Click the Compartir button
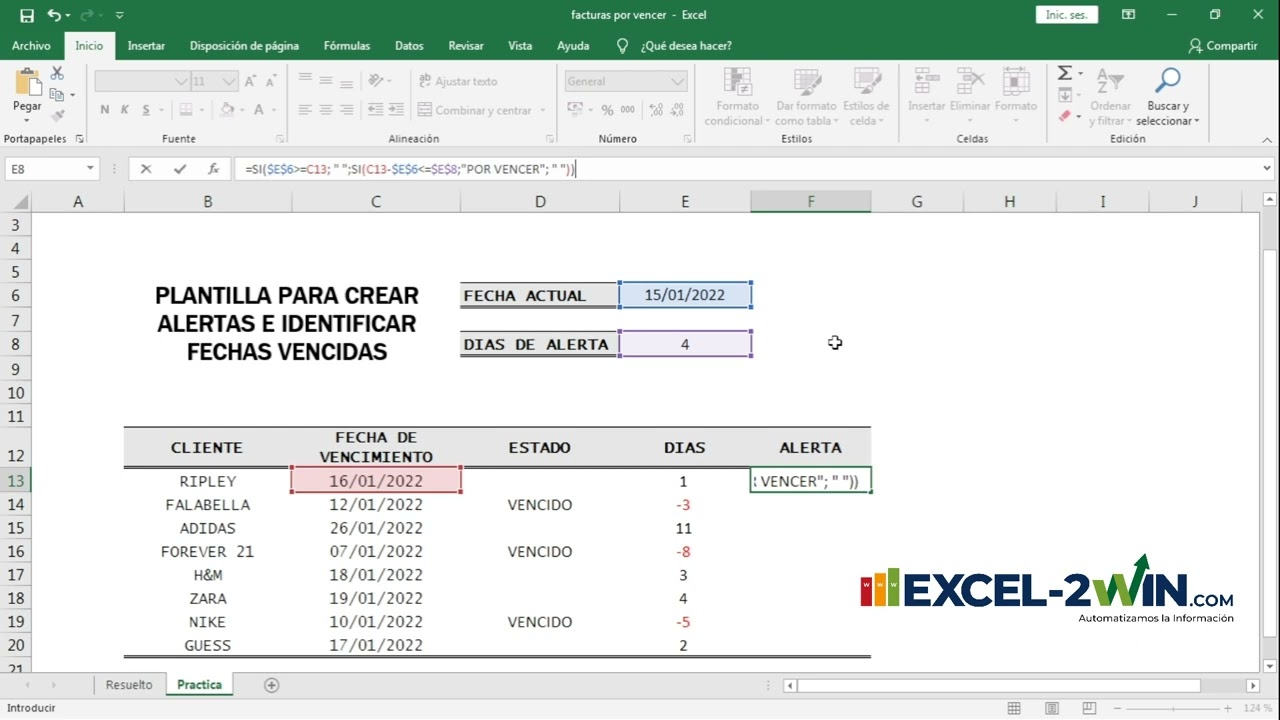The height and width of the screenshot is (720, 1280). (x=1223, y=46)
